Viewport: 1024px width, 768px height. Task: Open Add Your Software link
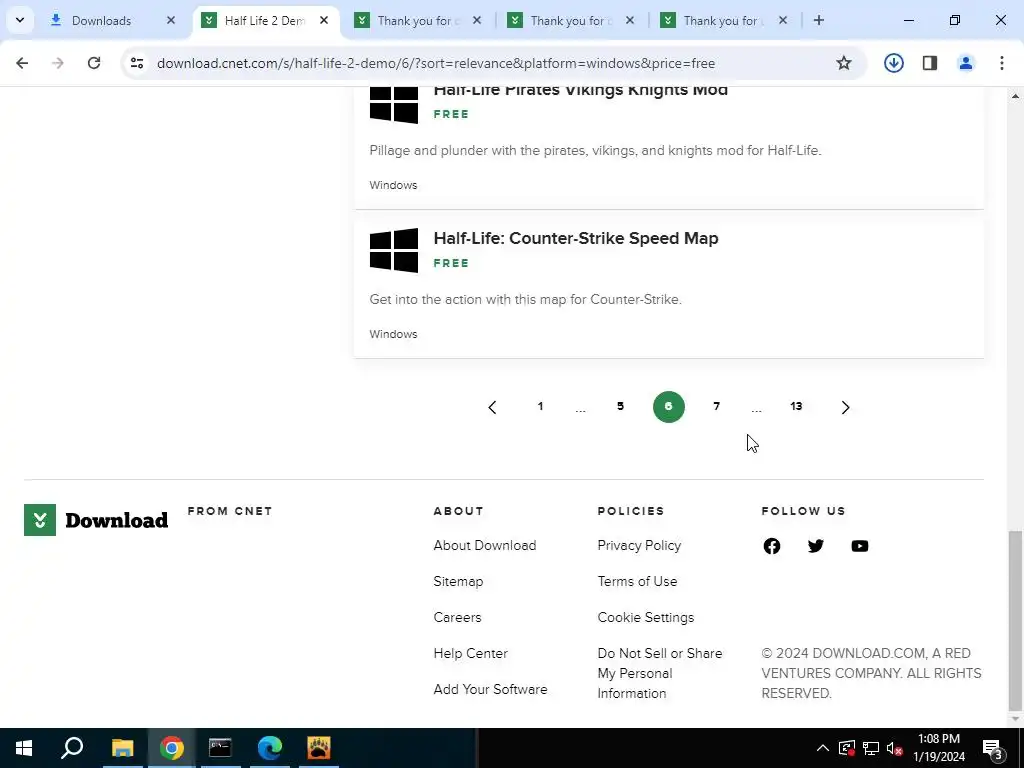490,689
